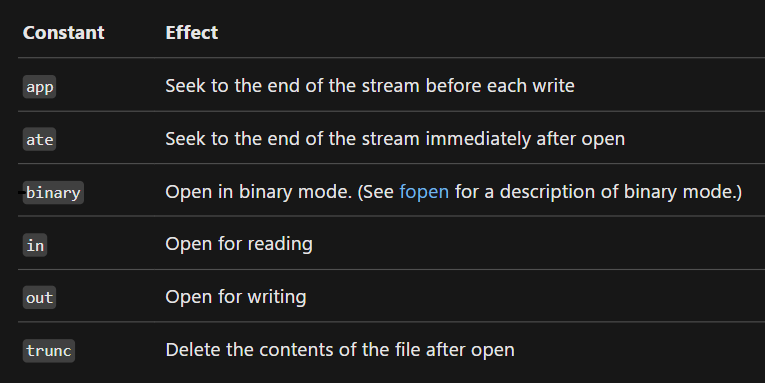Viewport: 765px width, 383px height.
Task: Click the 'Open for writing' description
Action: (236, 297)
